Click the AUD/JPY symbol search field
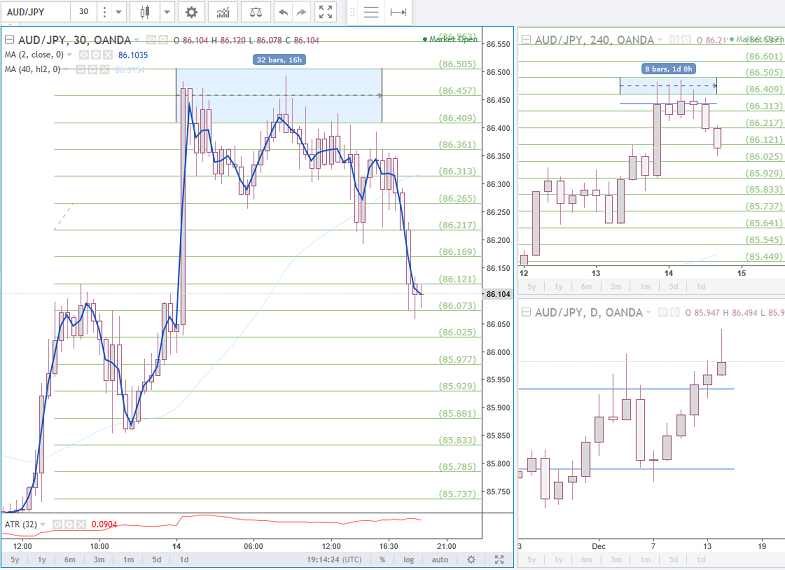 36,12
